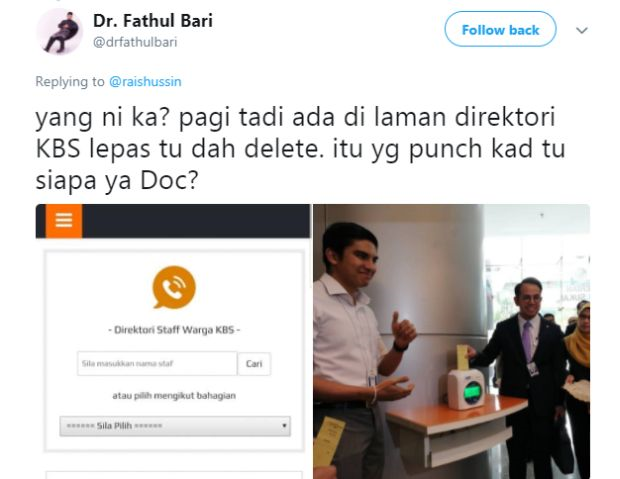Image resolution: width=620 pixels, height=479 pixels.
Task: Open the @raishussin mention link
Action: tap(145, 81)
